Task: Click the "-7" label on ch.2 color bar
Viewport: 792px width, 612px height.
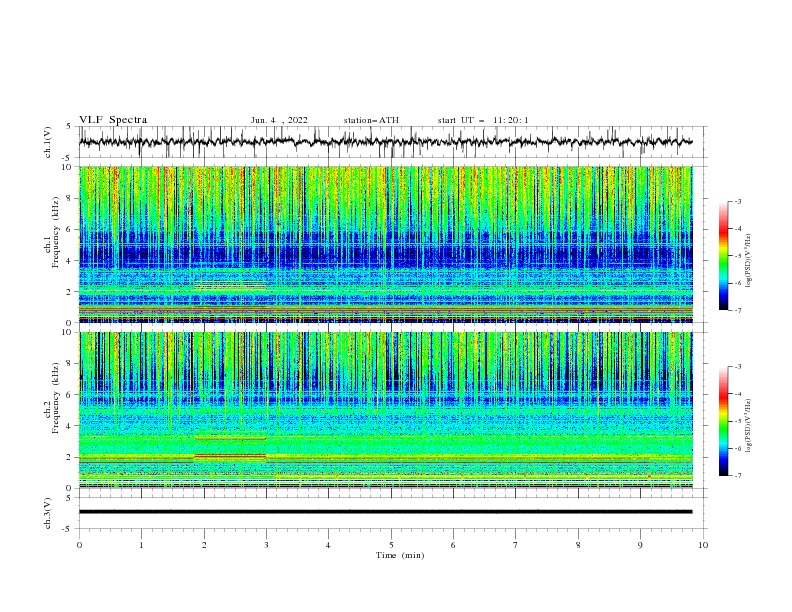Action: coord(737,476)
